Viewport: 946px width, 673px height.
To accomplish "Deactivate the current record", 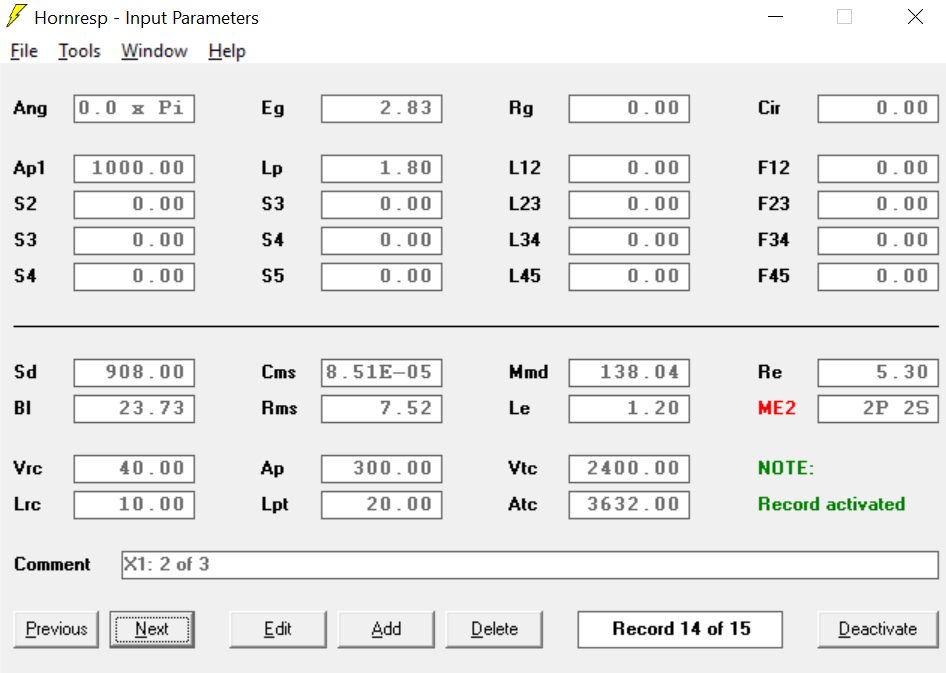I will coord(878,630).
